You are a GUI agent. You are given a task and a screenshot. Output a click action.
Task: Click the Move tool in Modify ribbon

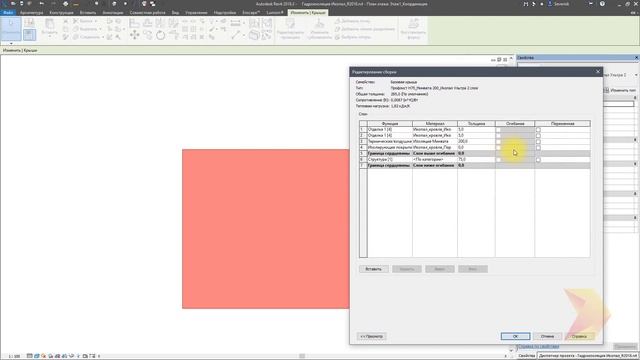pos(134,36)
